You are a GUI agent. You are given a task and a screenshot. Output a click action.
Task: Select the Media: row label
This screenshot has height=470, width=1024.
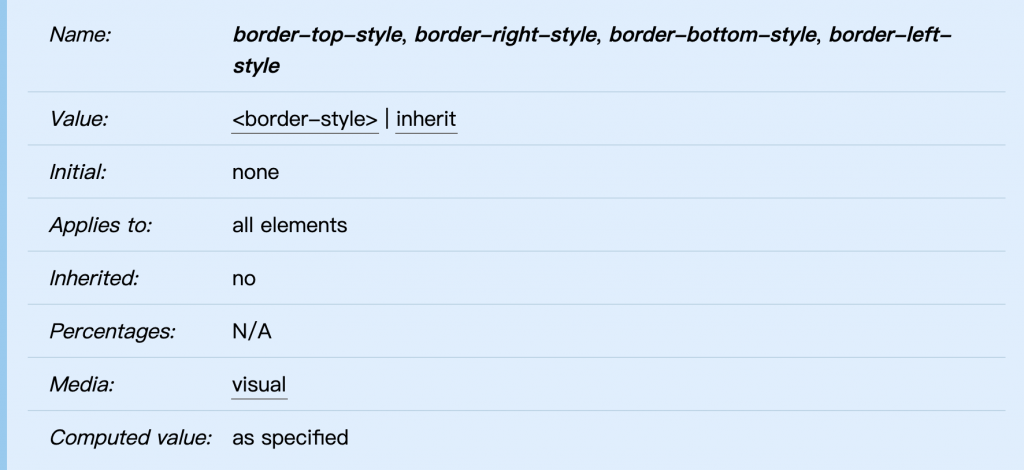[x=82, y=384]
